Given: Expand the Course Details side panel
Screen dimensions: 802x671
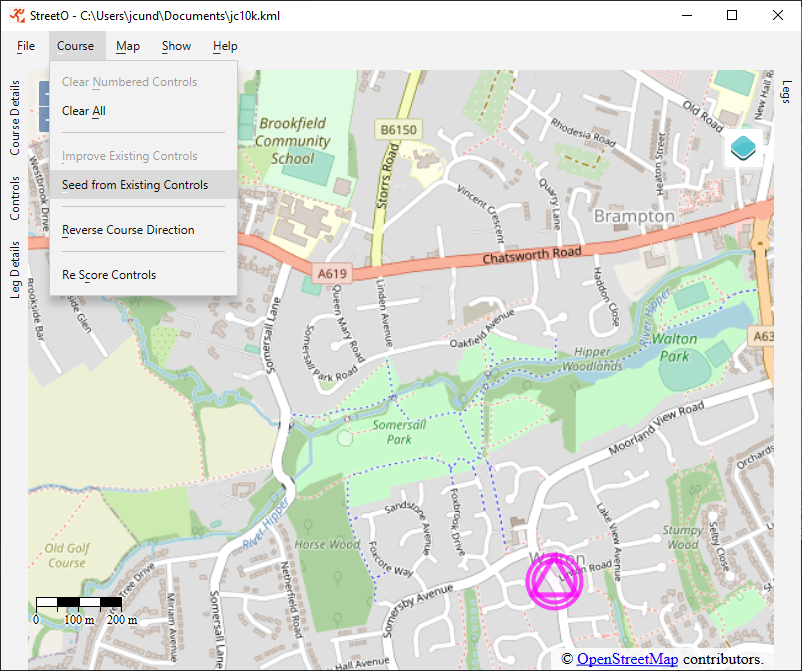Looking at the screenshot, I should click(15, 118).
